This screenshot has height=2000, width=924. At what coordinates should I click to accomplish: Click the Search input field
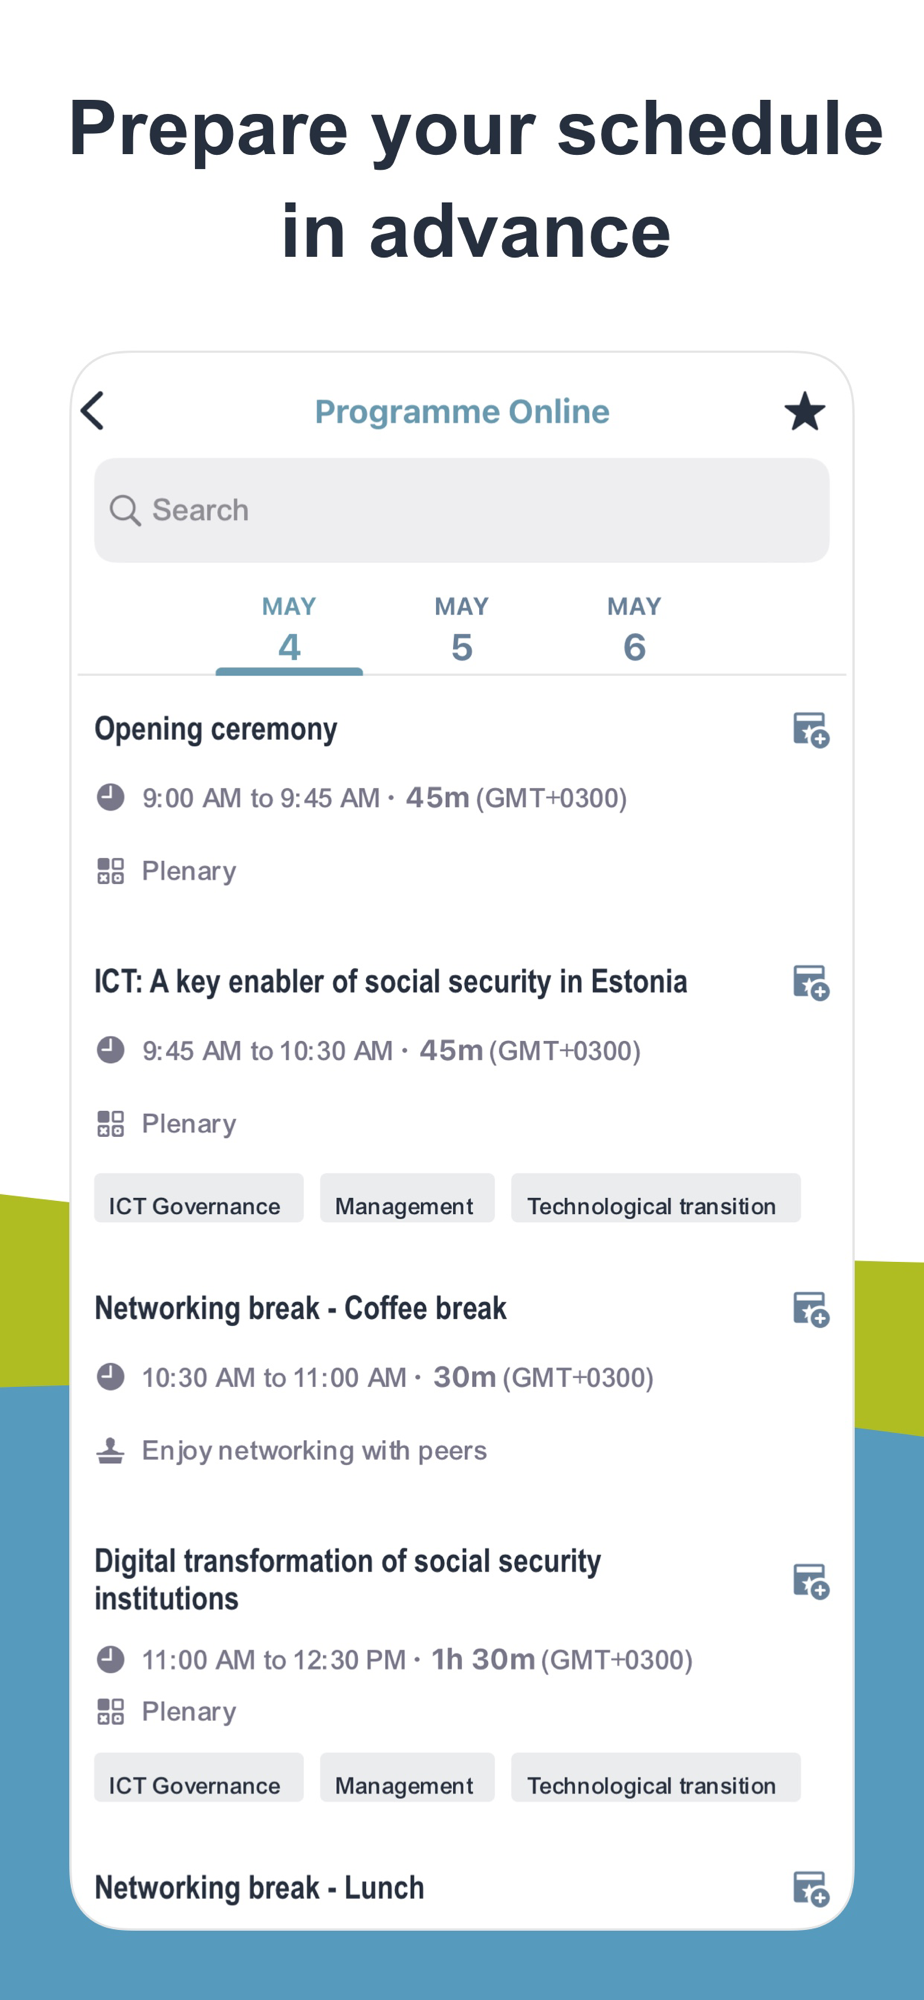480,510
